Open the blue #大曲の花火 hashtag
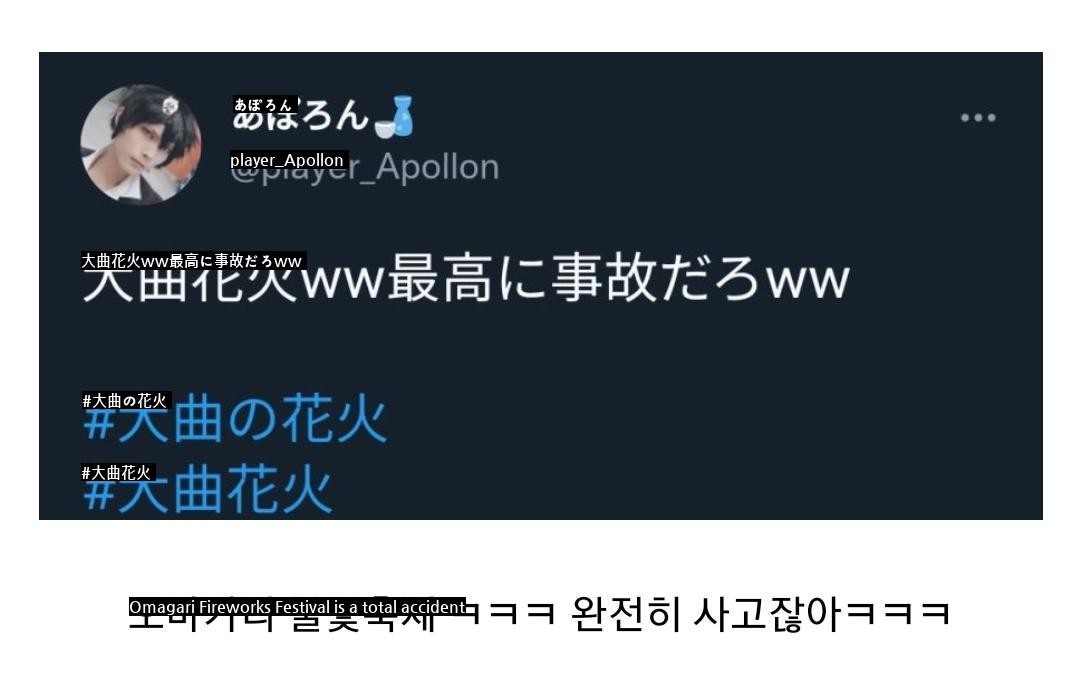This screenshot has height=679, width=1080. 235,419
